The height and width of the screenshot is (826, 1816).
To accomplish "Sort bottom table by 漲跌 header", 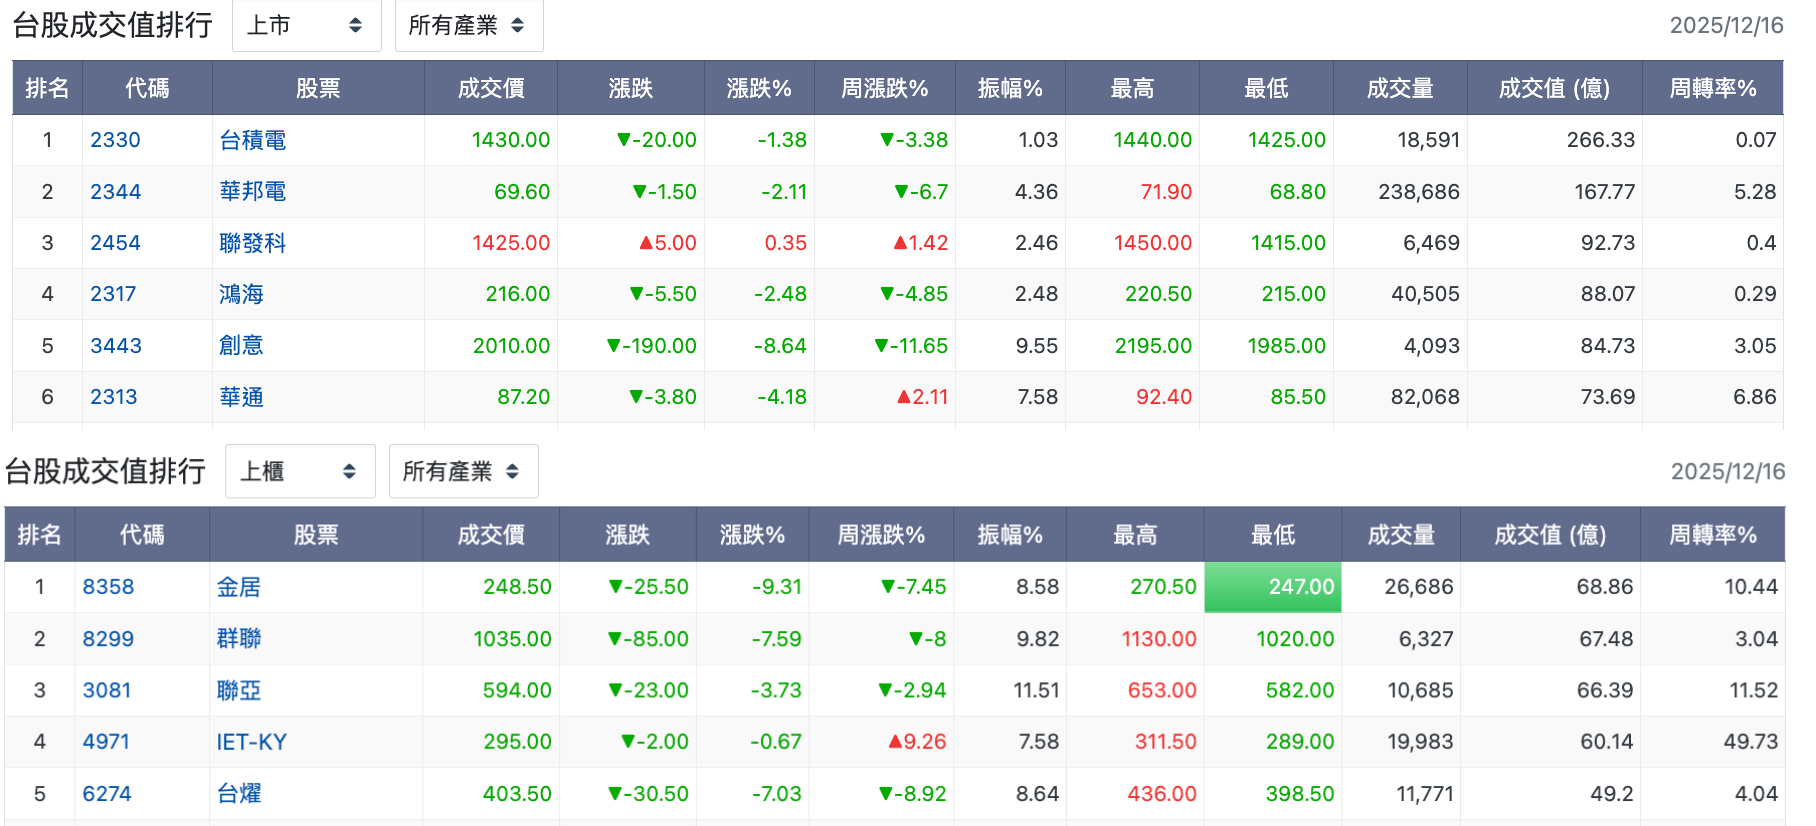I will 628,535.
